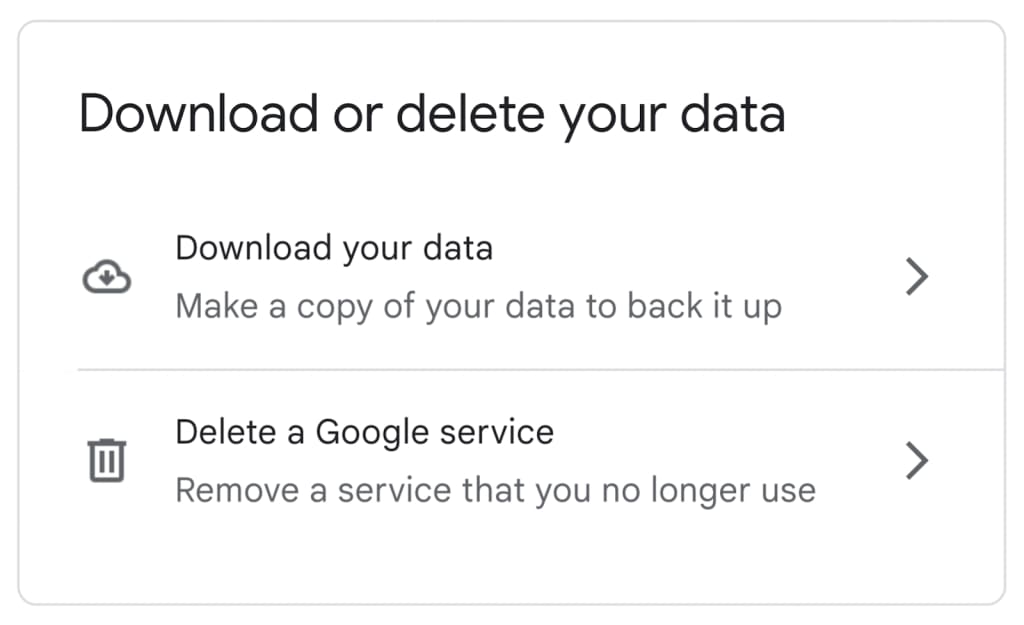Select the Delete a Google service title
Screen dimensions: 1024x625
(364, 432)
